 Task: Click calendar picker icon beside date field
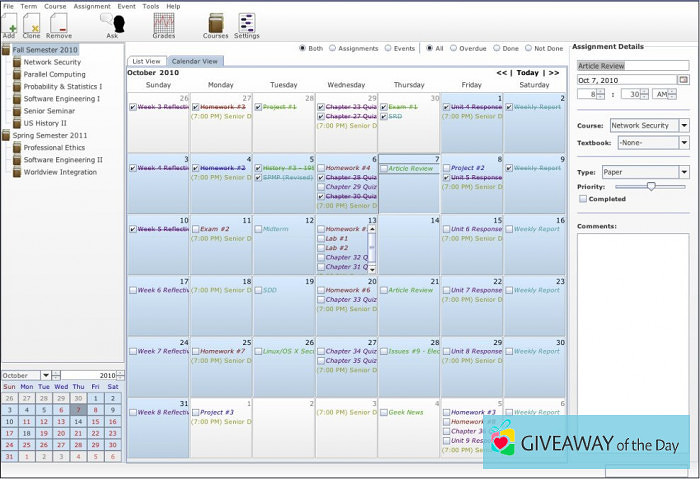[683, 79]
